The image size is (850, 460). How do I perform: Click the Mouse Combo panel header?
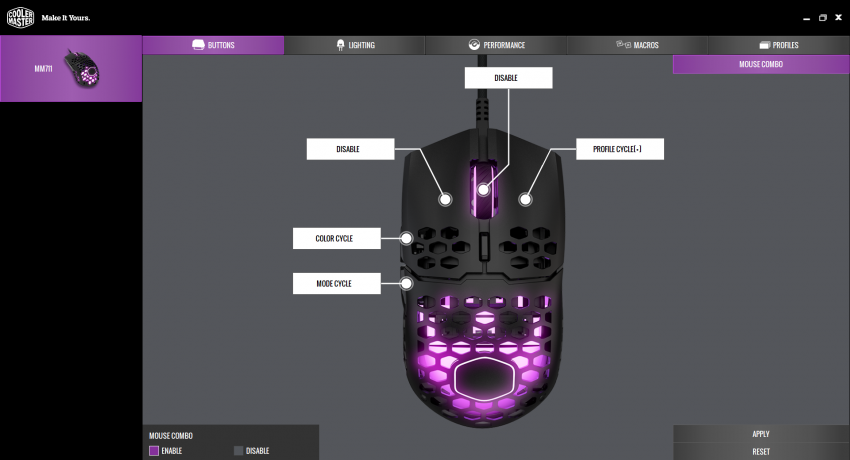click(760, 64)
